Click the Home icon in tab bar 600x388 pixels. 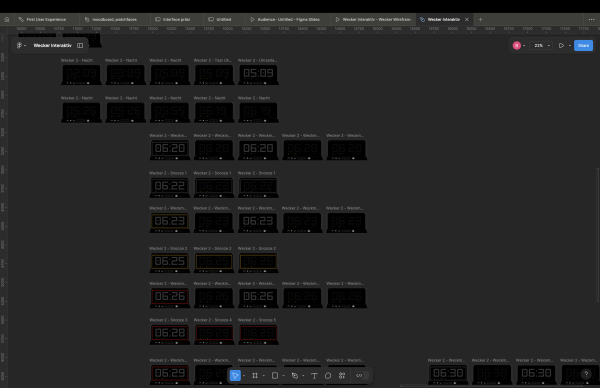7,20
